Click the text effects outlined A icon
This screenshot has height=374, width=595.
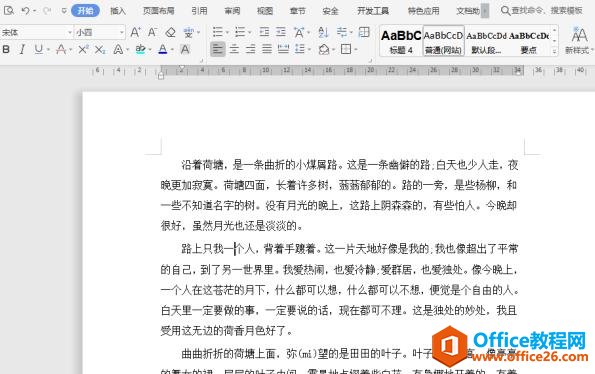coord(118,49)
